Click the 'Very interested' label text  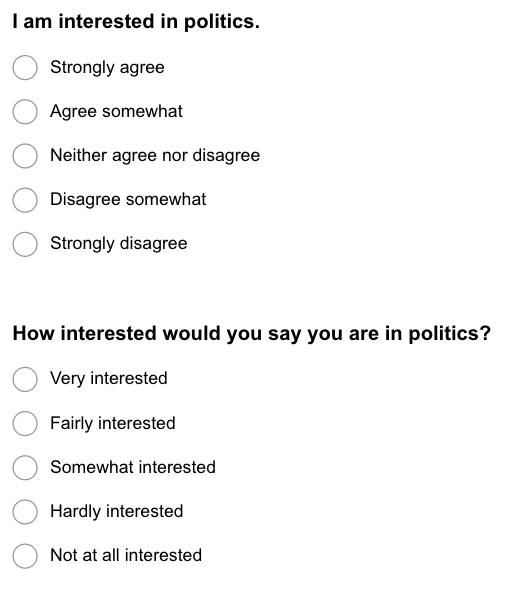click(x=109, y=379)
